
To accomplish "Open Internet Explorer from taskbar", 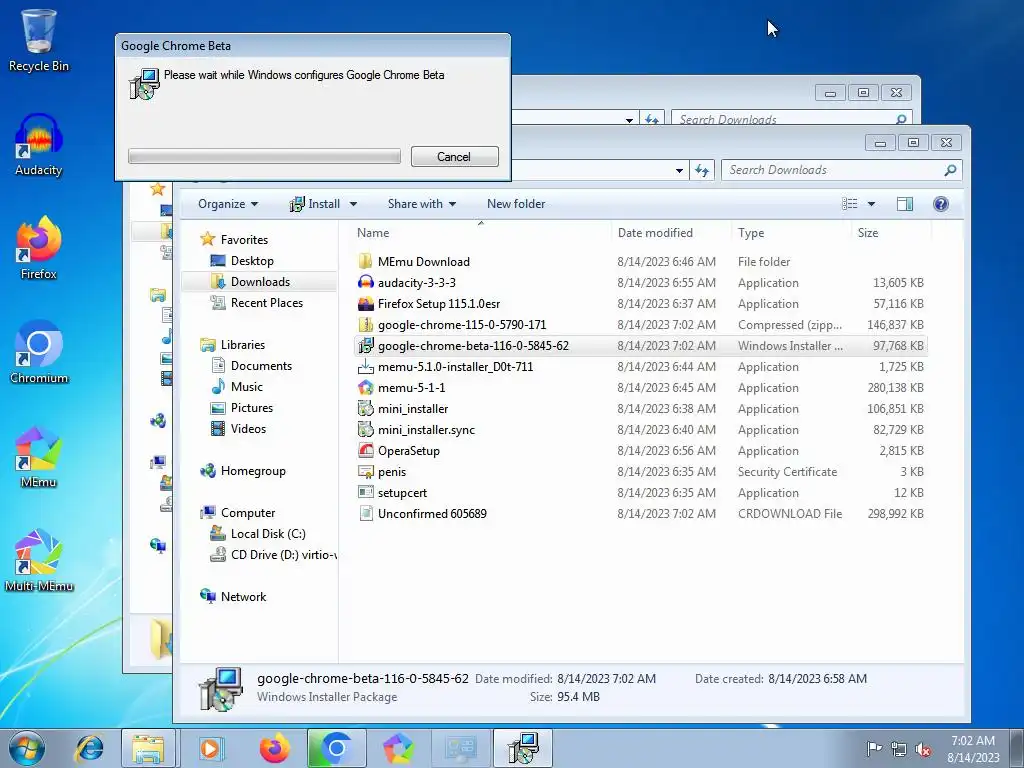I will (89, 748).
